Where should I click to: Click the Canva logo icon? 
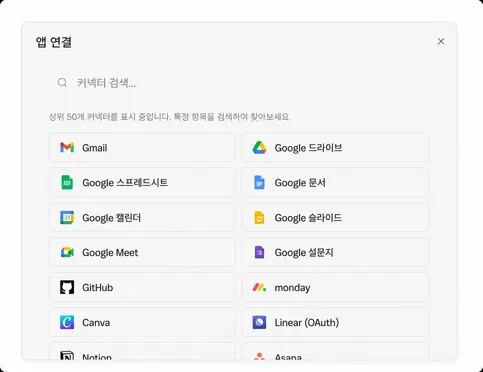coord(67,322)
